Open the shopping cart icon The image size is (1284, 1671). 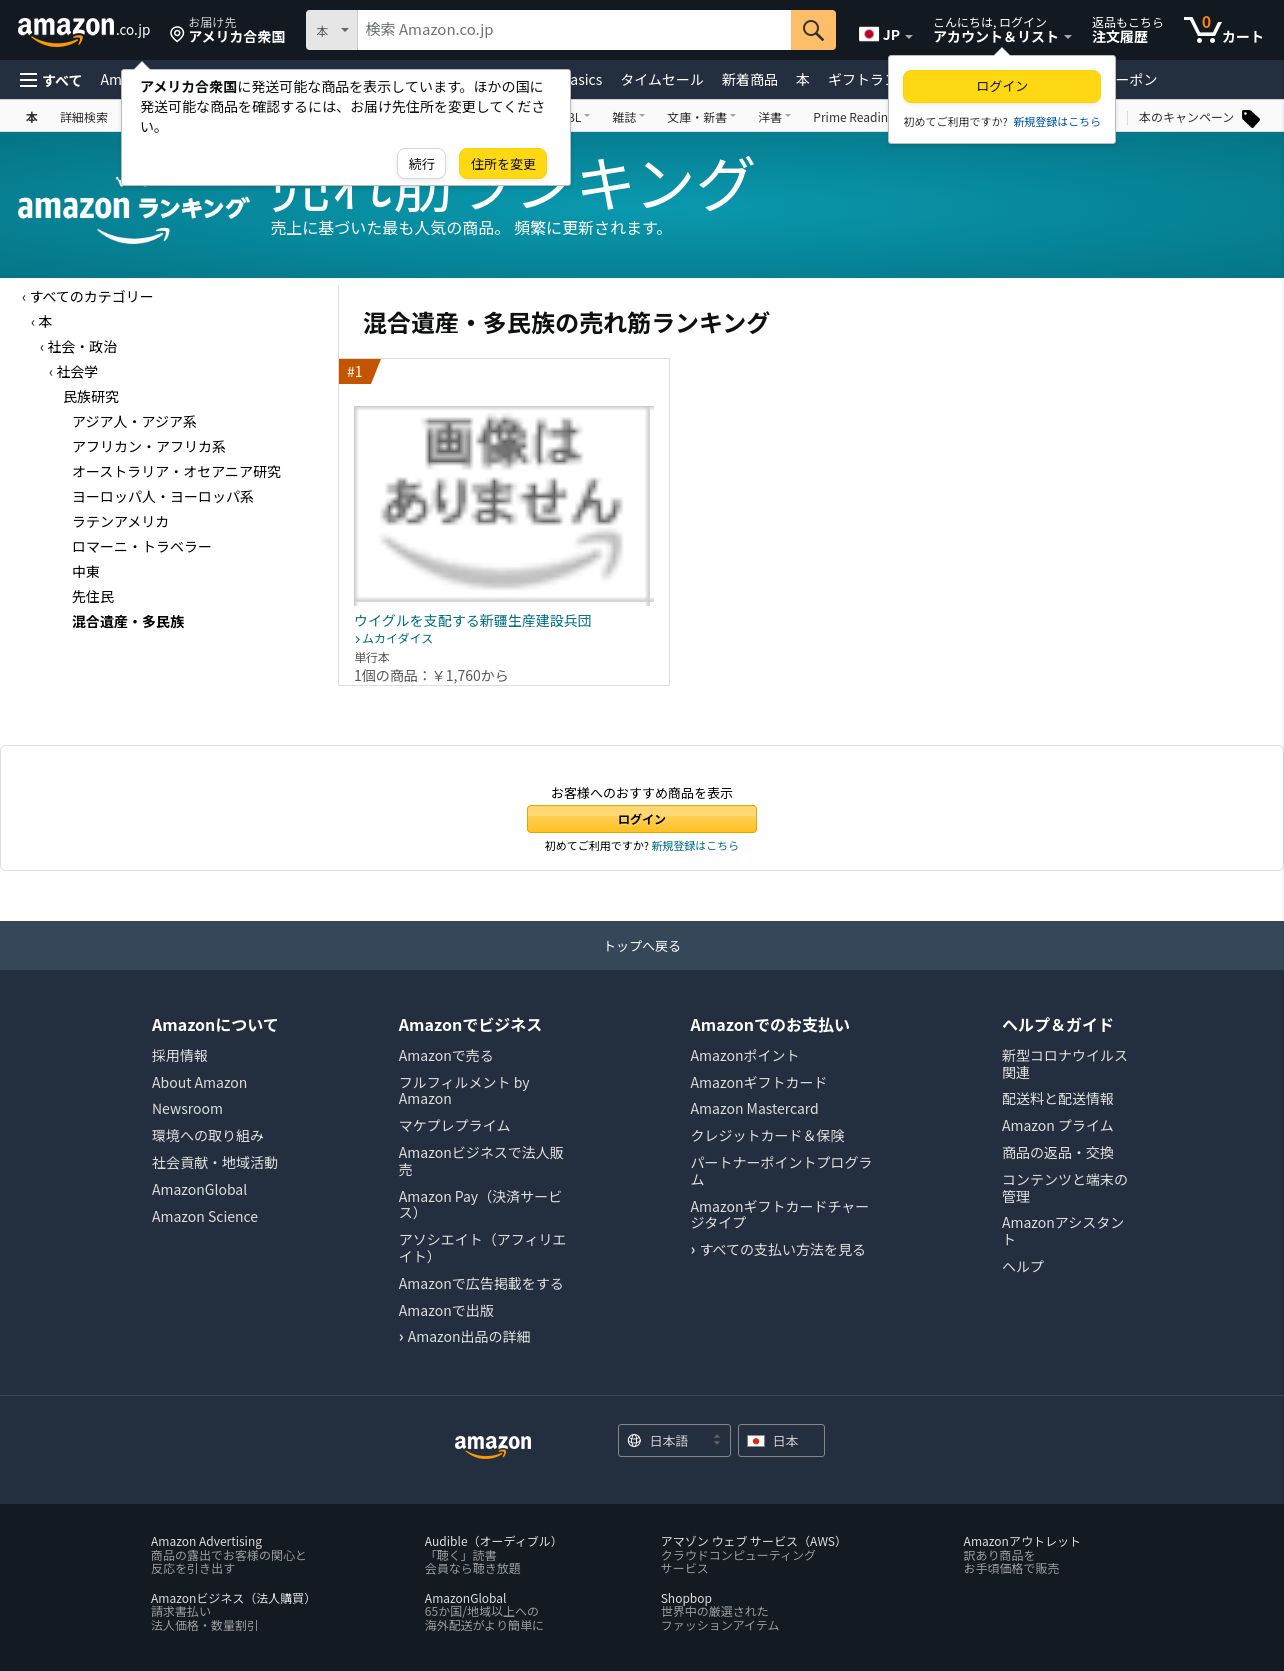coord(1223,30)
